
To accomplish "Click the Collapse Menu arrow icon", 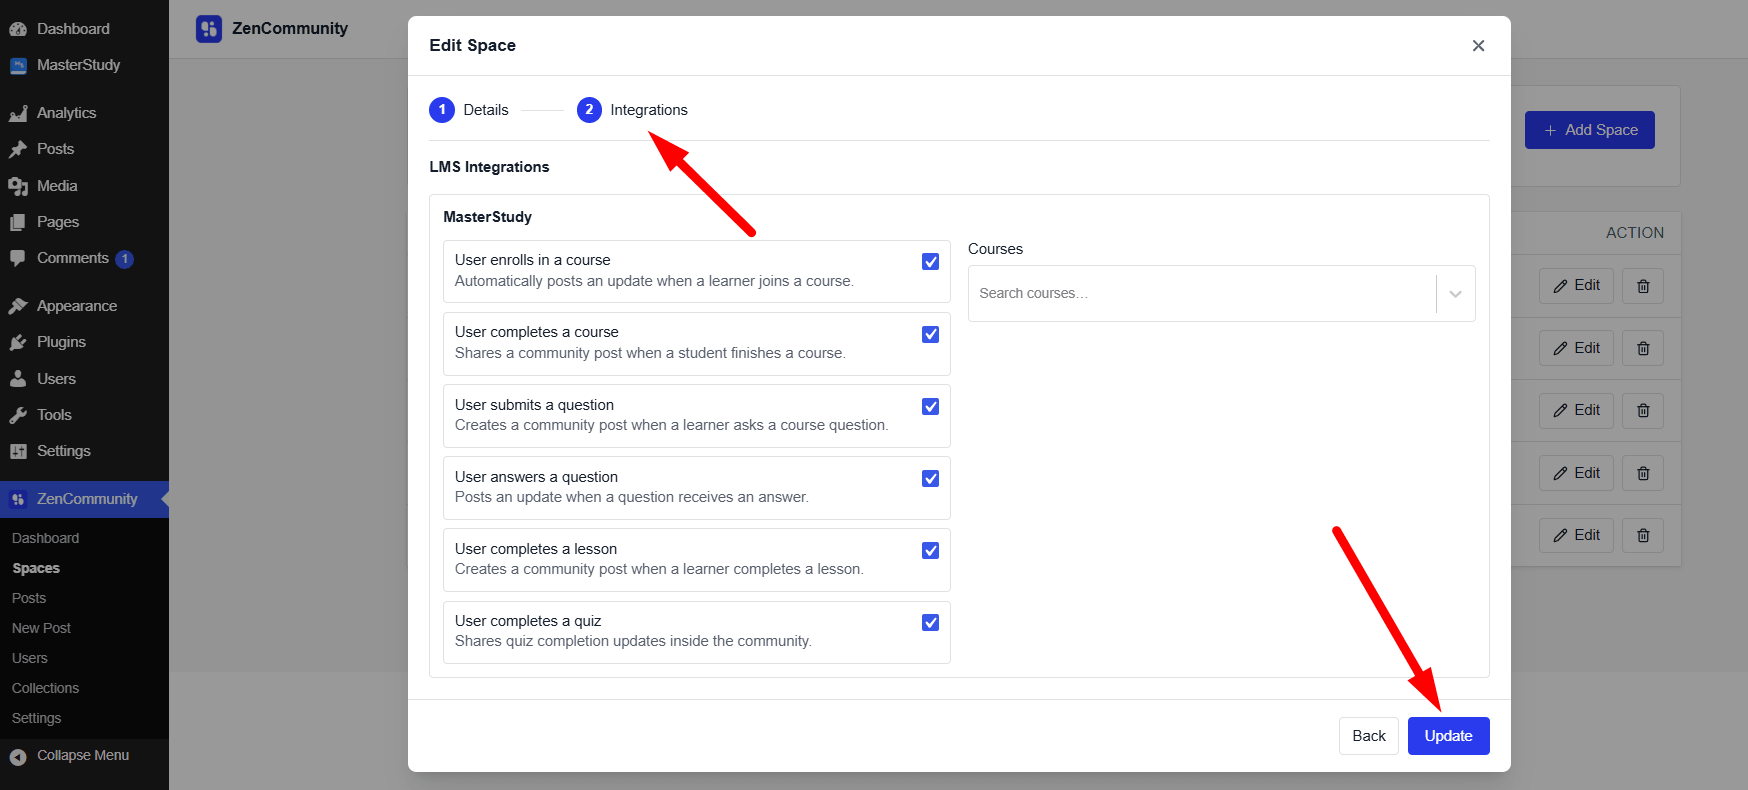I will click(x=18, y=756).
